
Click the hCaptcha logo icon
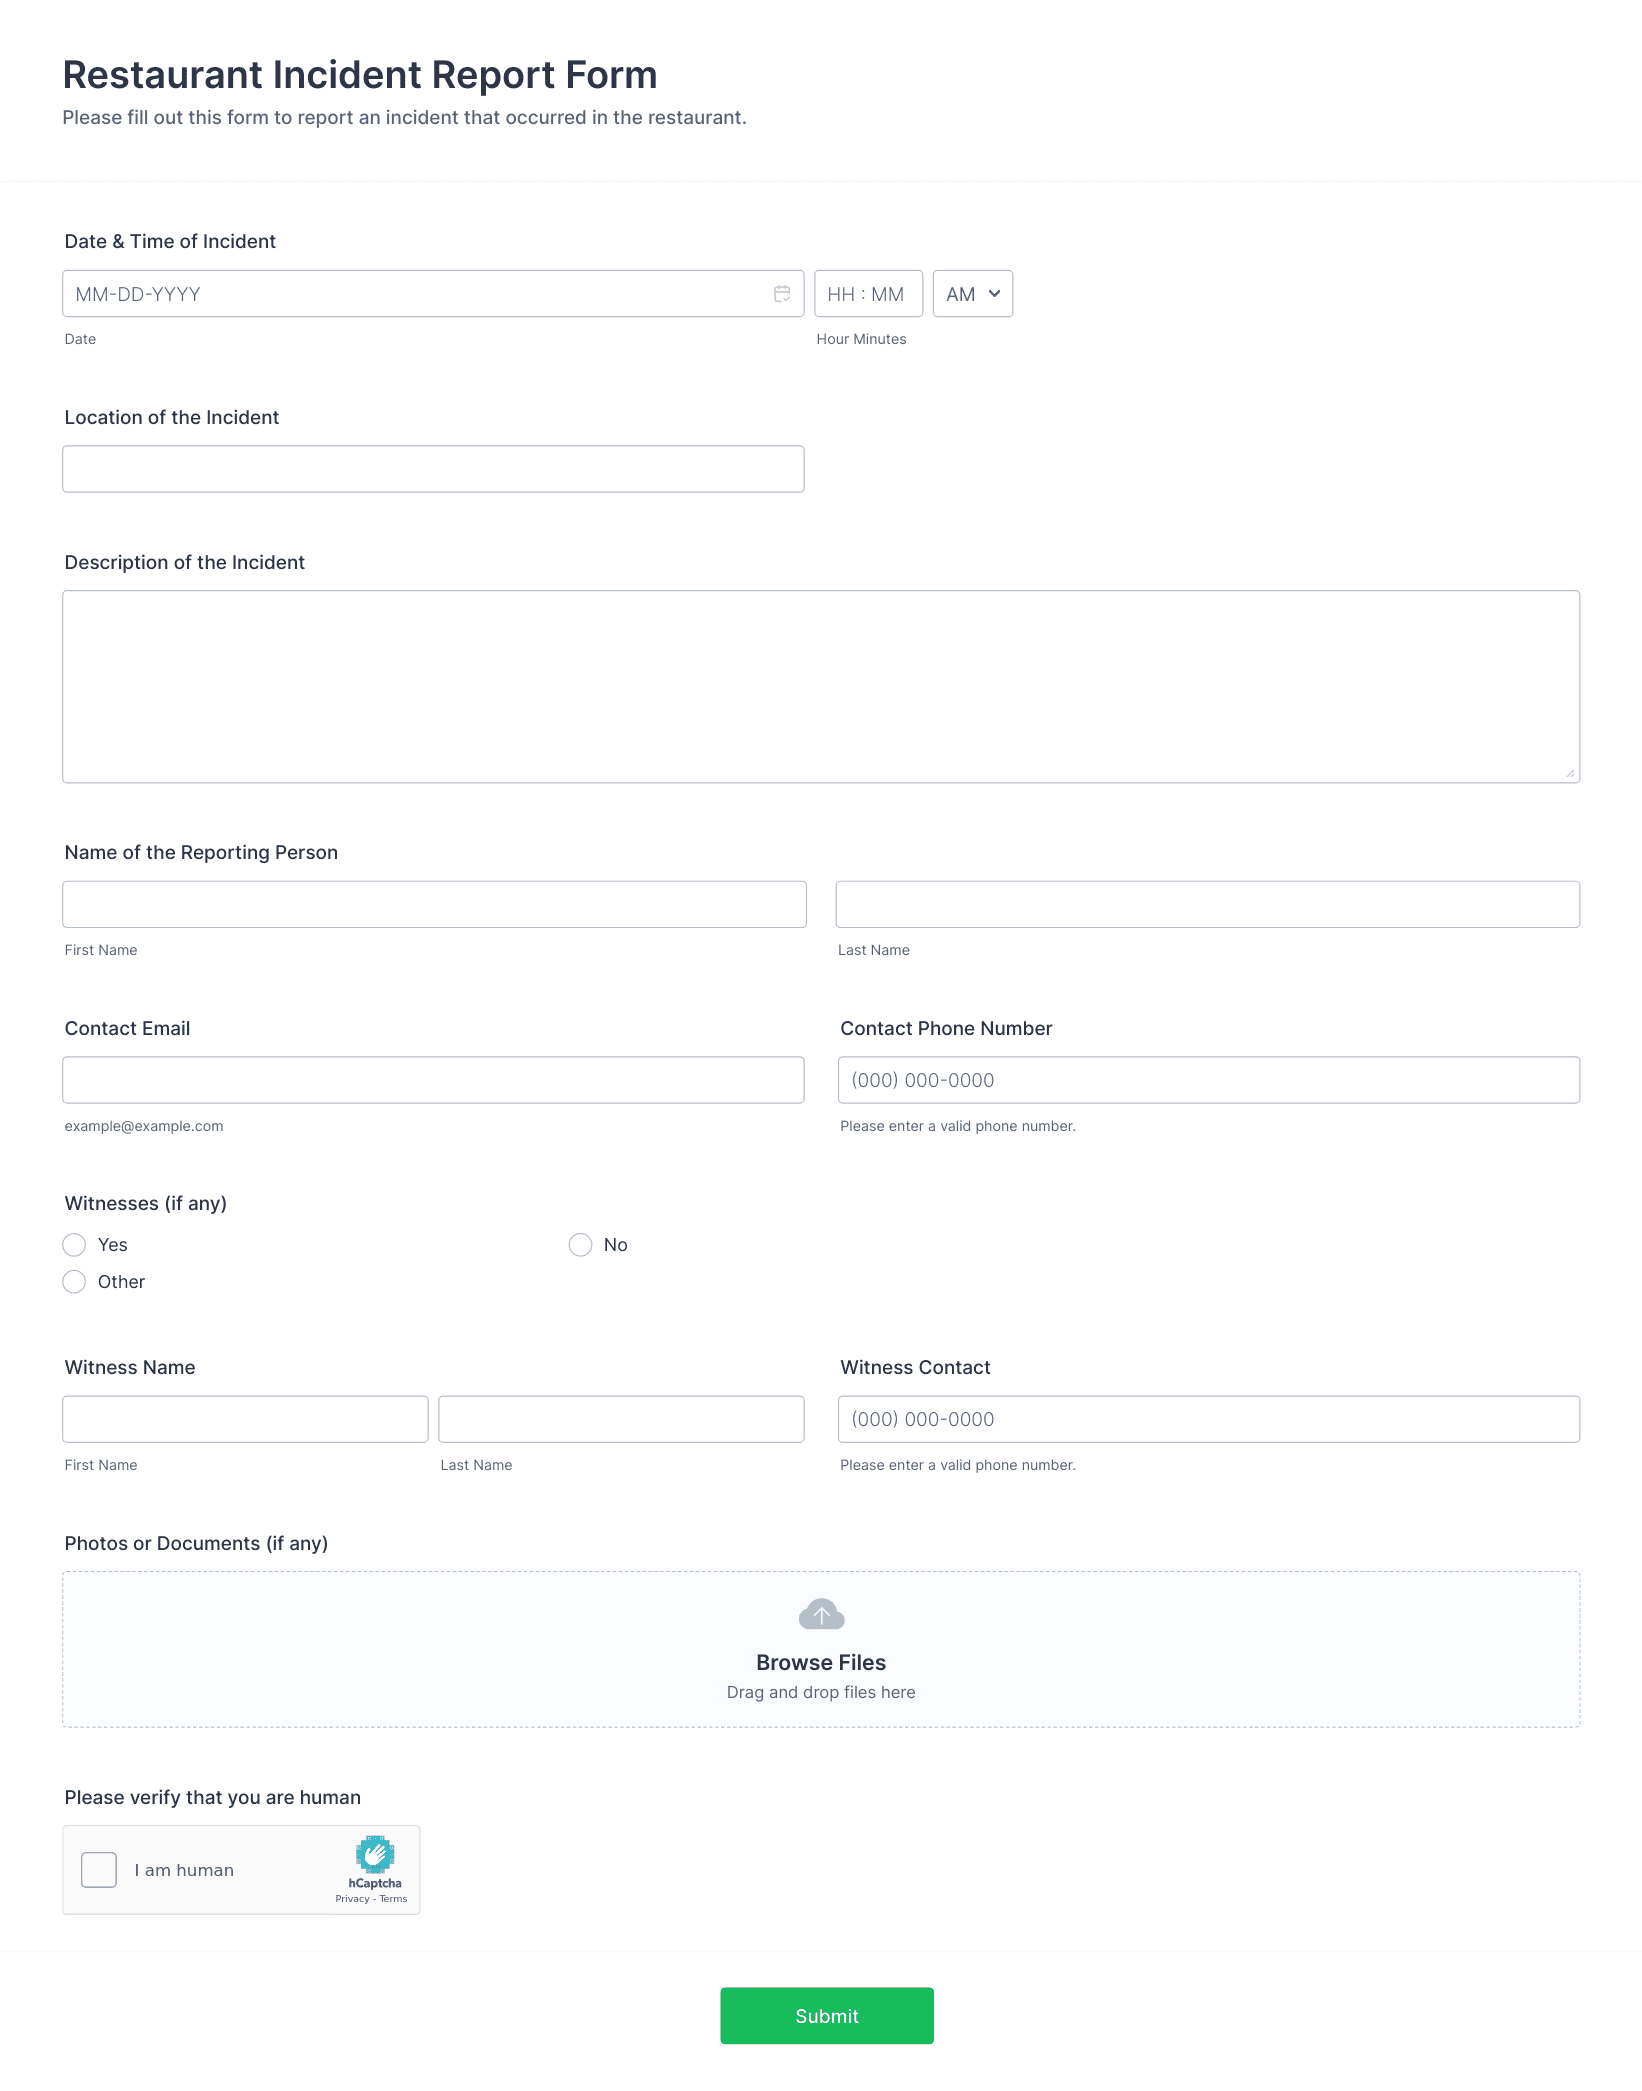pyautogui.click(x=374, y=1856)
